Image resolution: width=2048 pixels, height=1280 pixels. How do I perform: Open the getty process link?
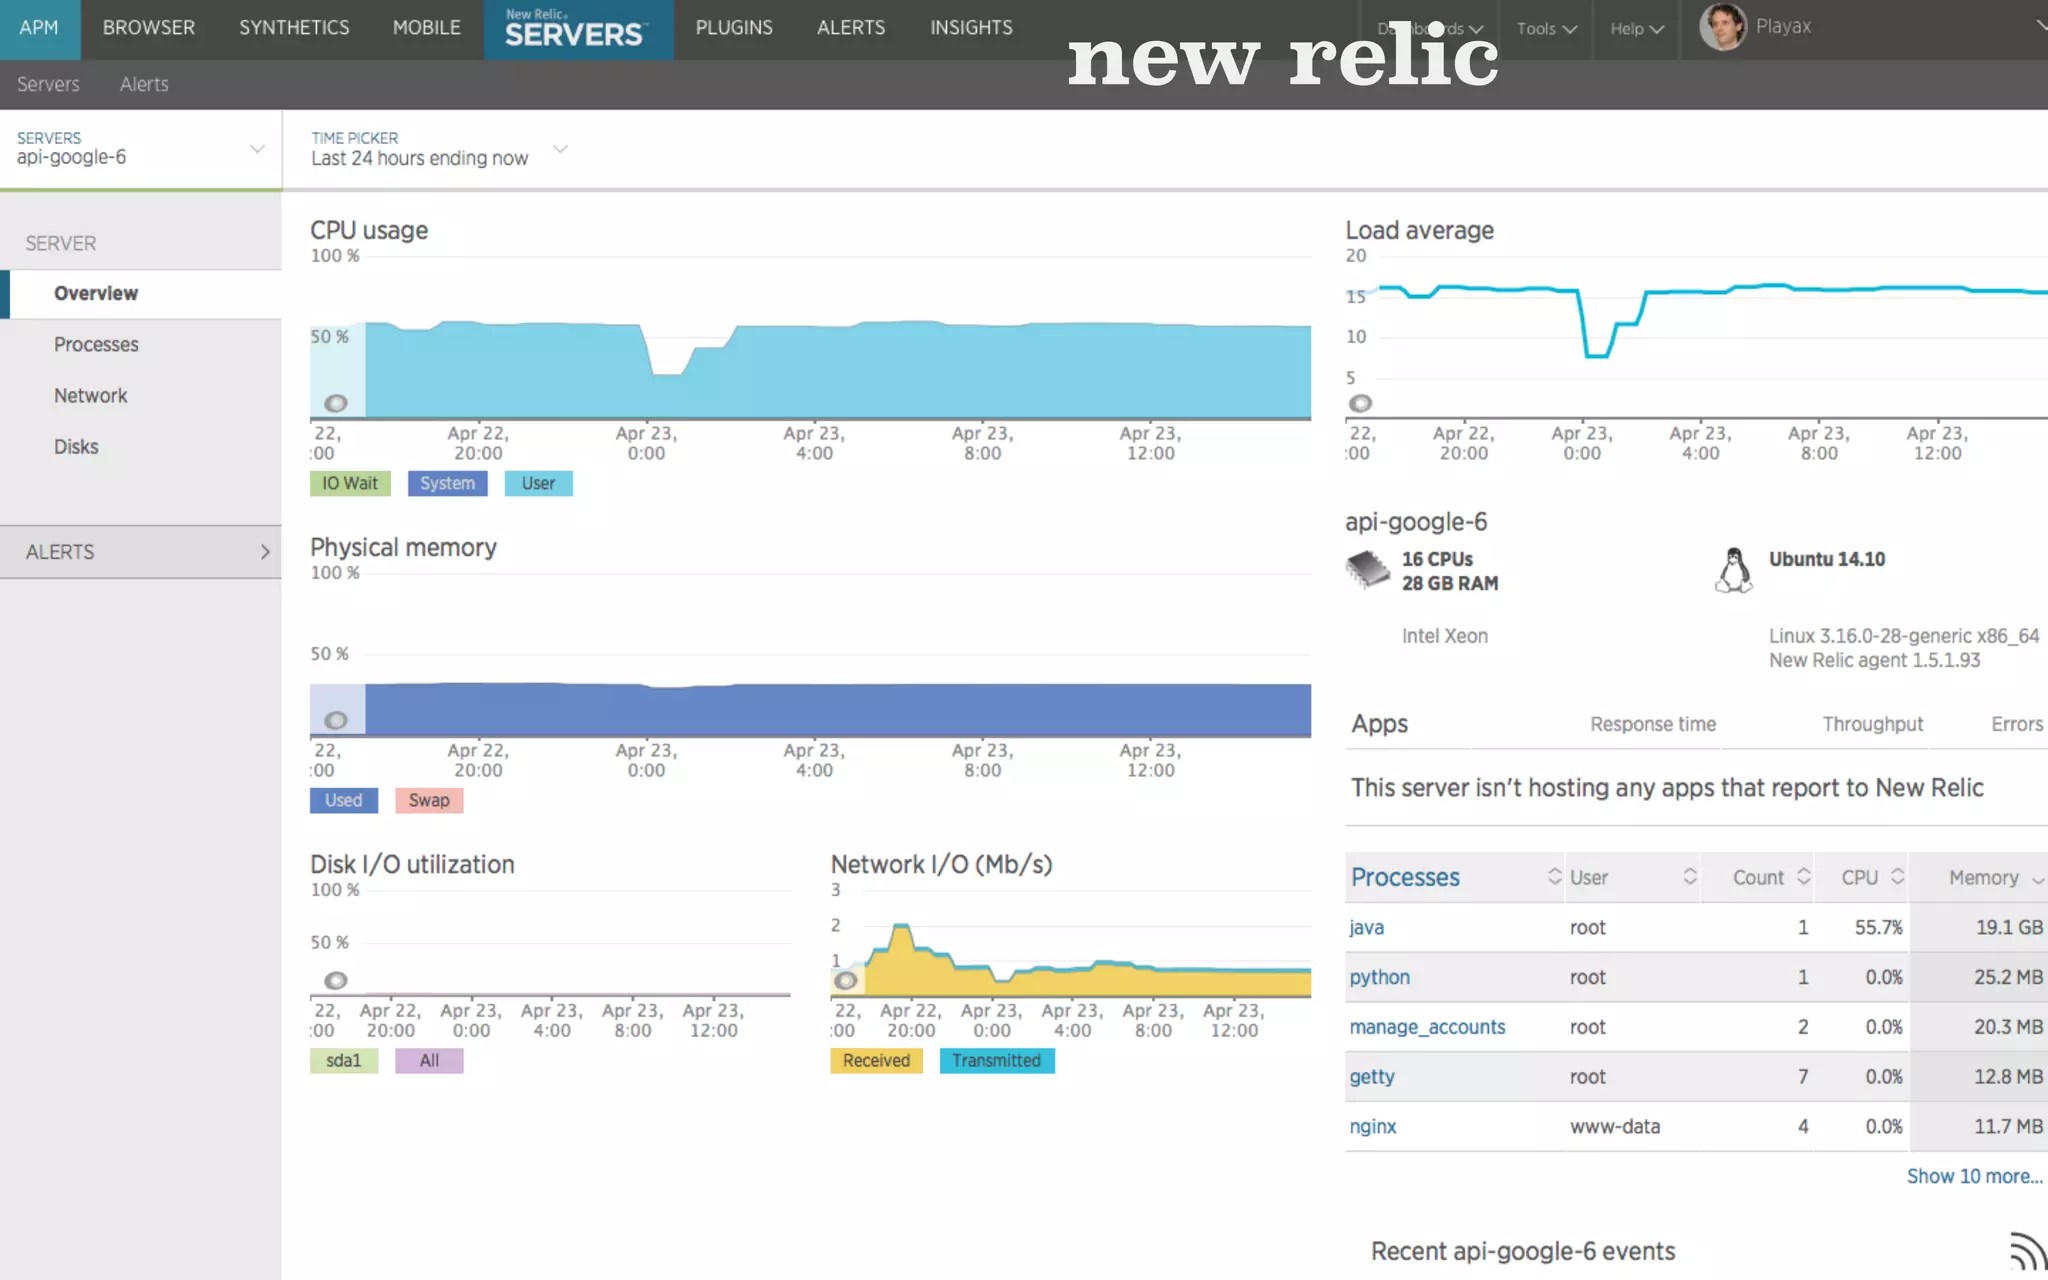pos(1371,1078)
